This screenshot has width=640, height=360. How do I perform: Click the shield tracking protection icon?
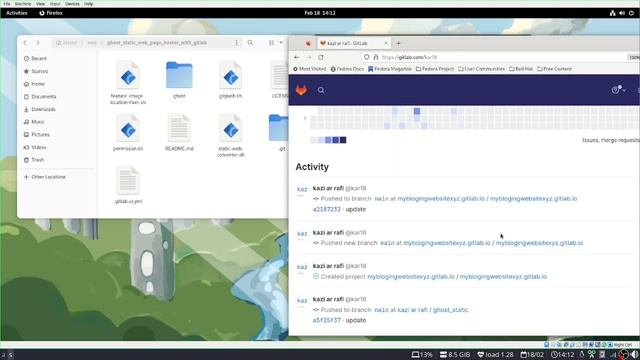click(367, 57)
